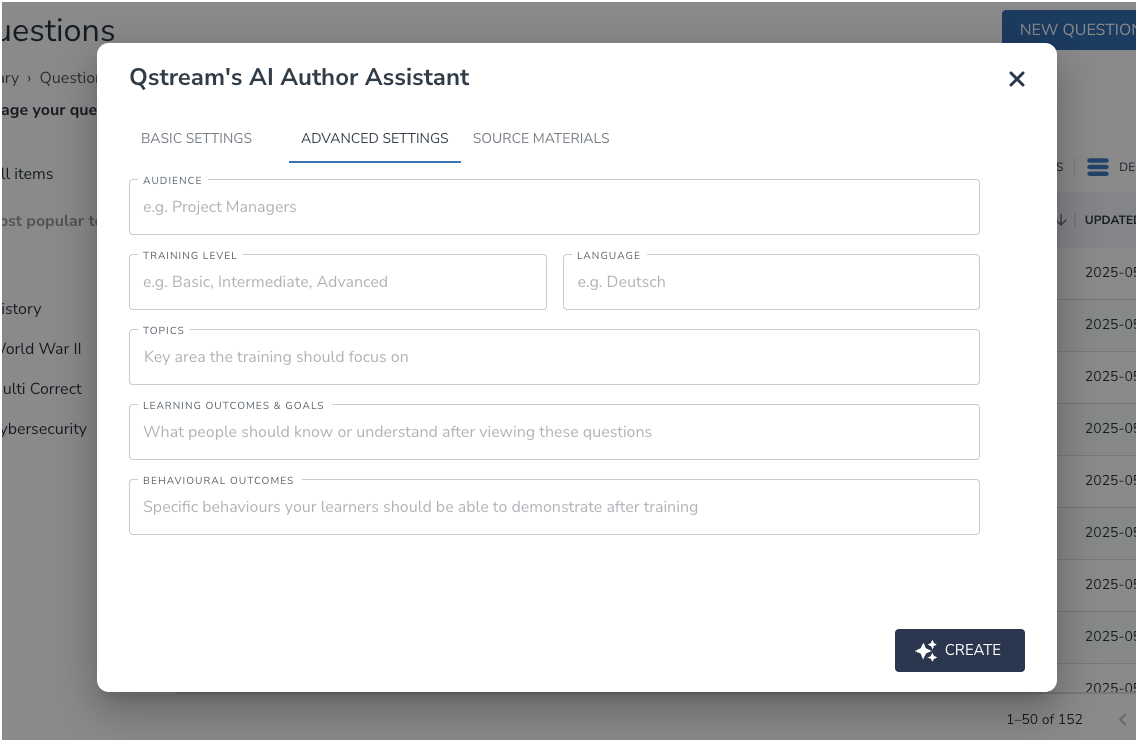
Task: Select Cybersecurity topic in sidebar
Action: [x=44, y=428]
